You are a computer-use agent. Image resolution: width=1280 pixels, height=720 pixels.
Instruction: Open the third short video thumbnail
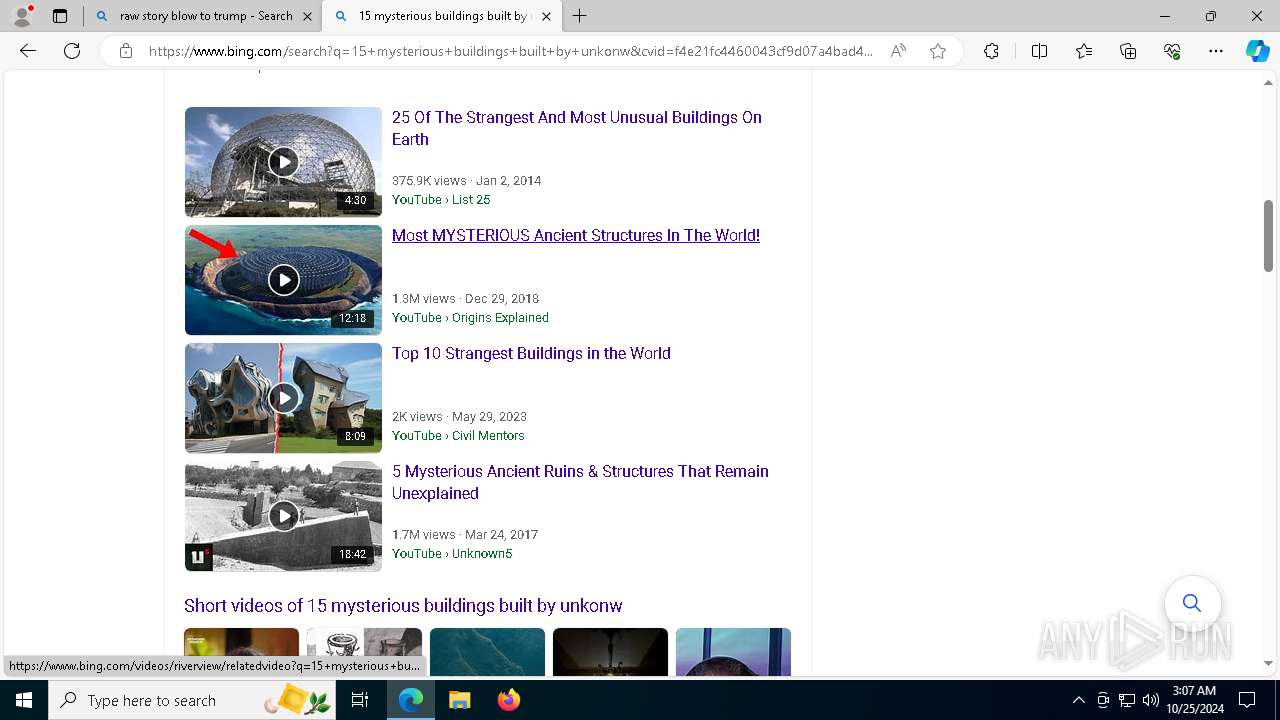487,651
